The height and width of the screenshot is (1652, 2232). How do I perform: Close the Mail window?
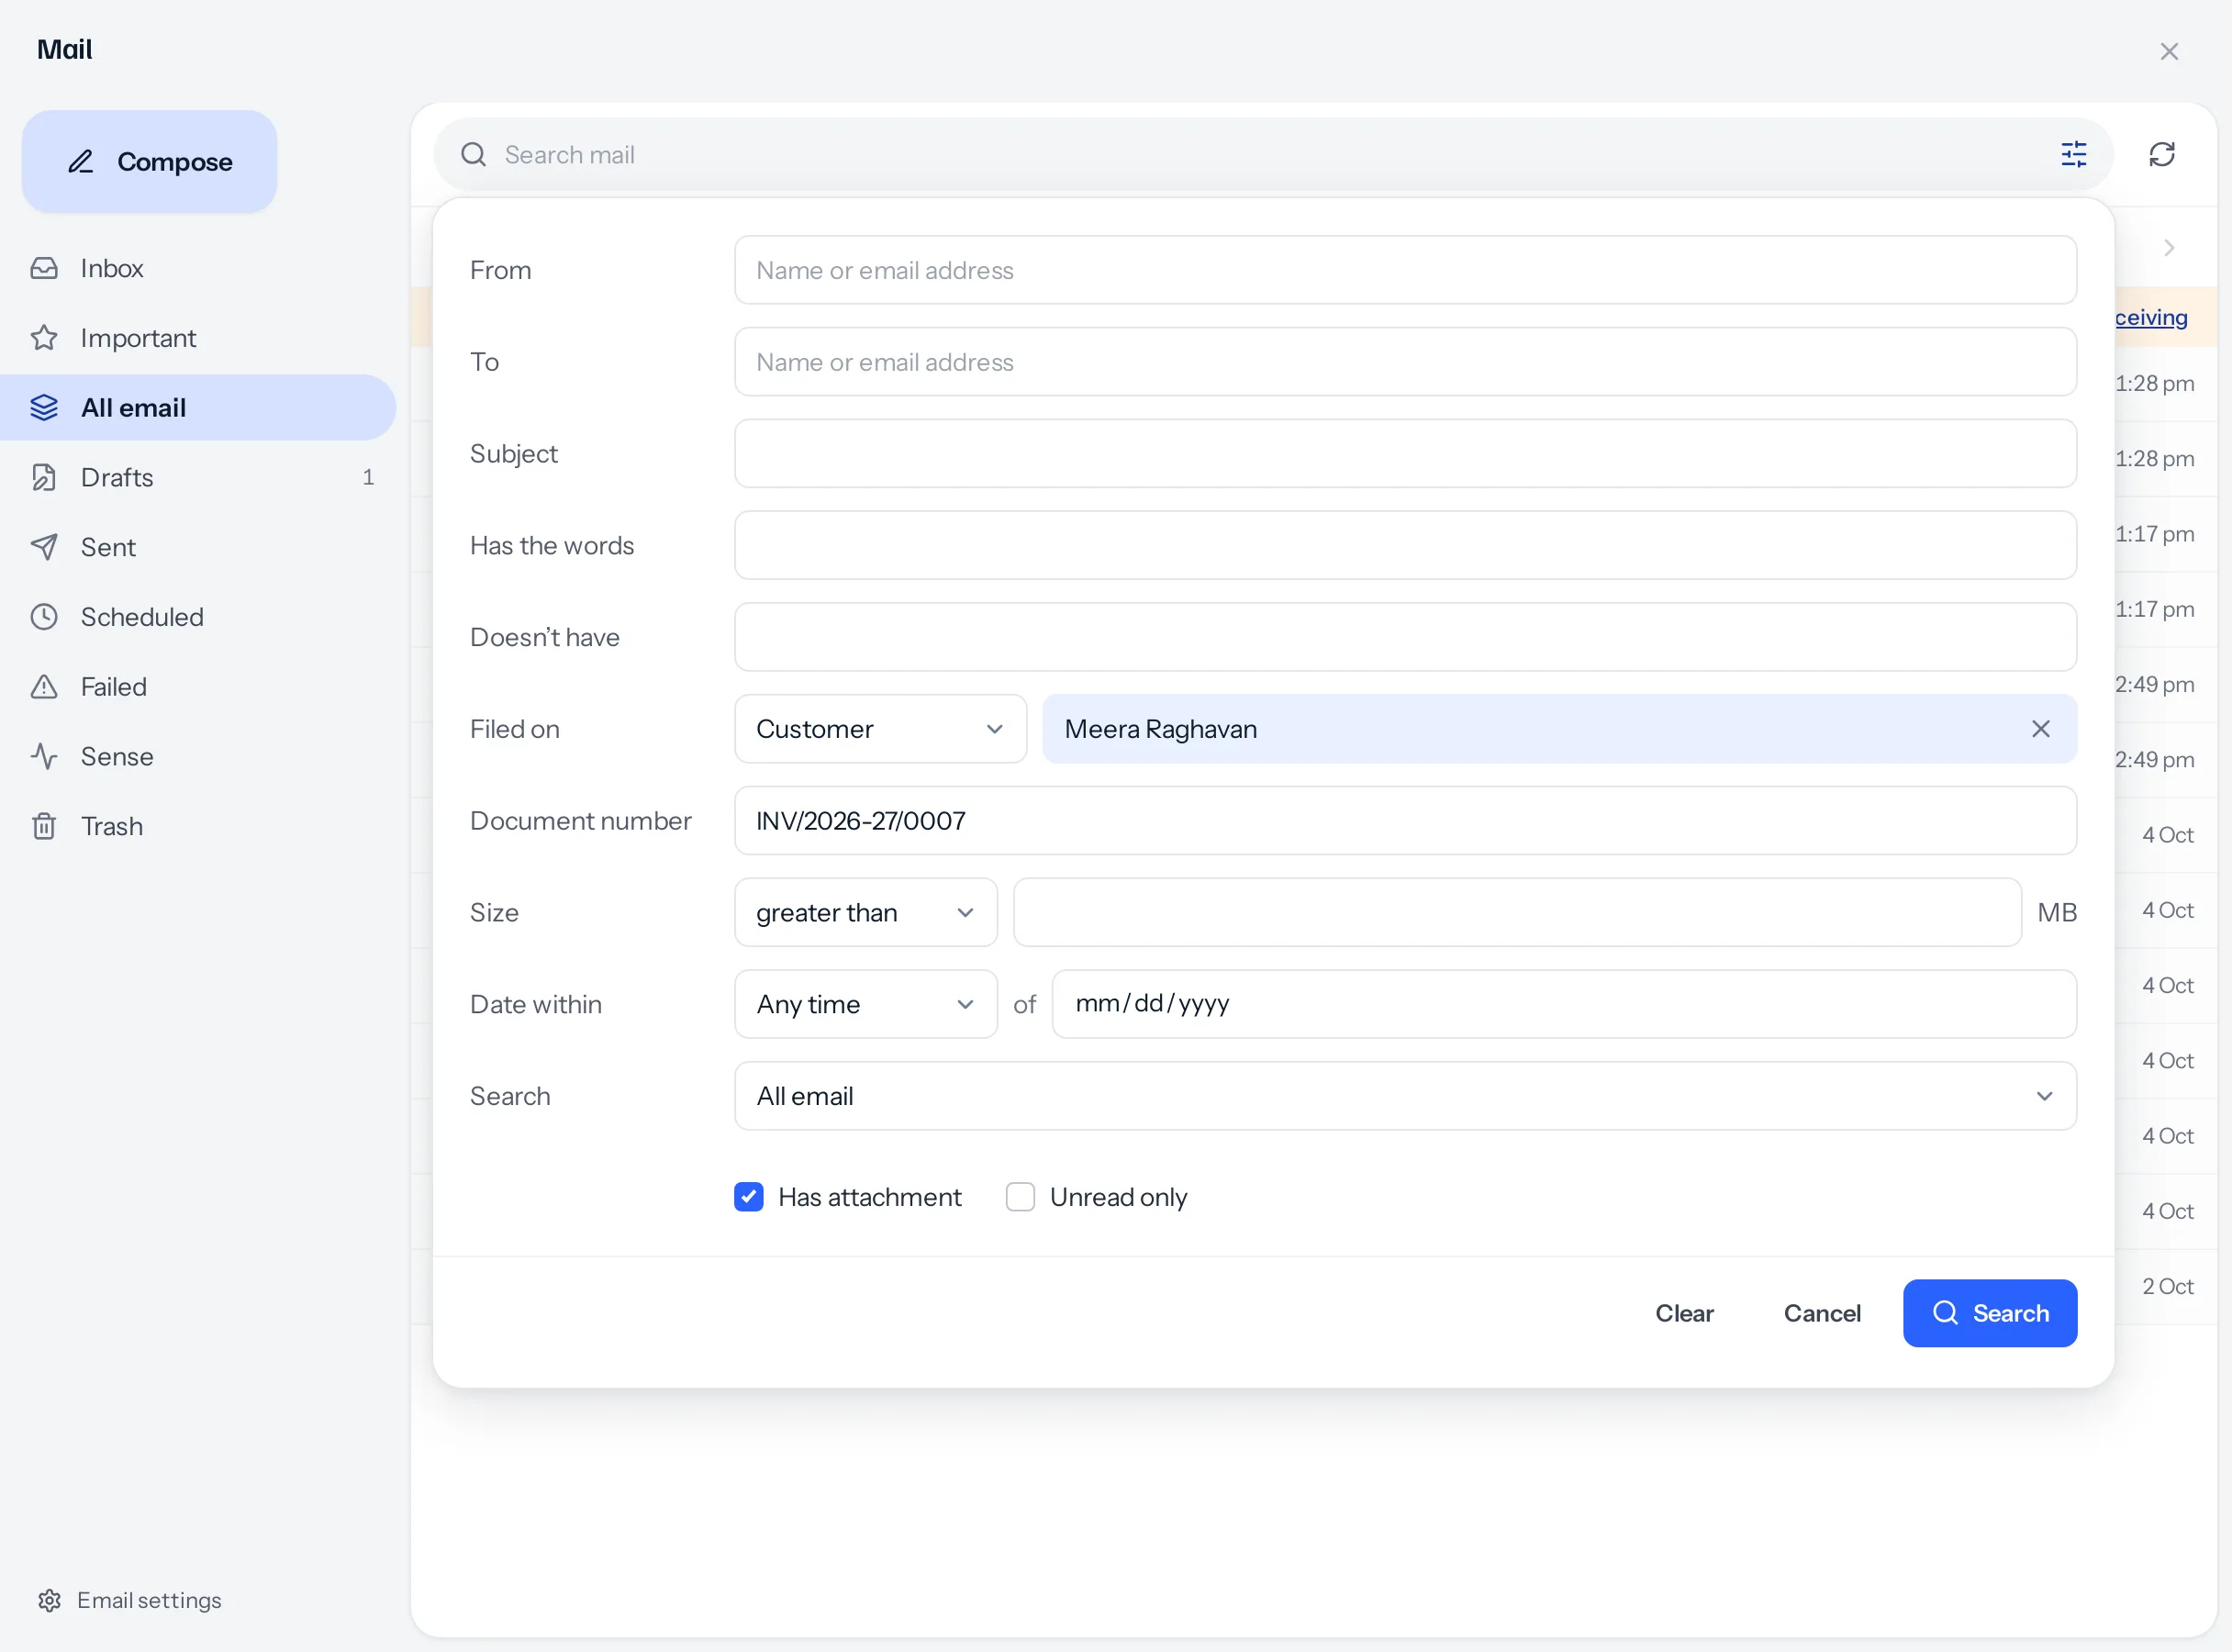click(x=2169, y=51)
